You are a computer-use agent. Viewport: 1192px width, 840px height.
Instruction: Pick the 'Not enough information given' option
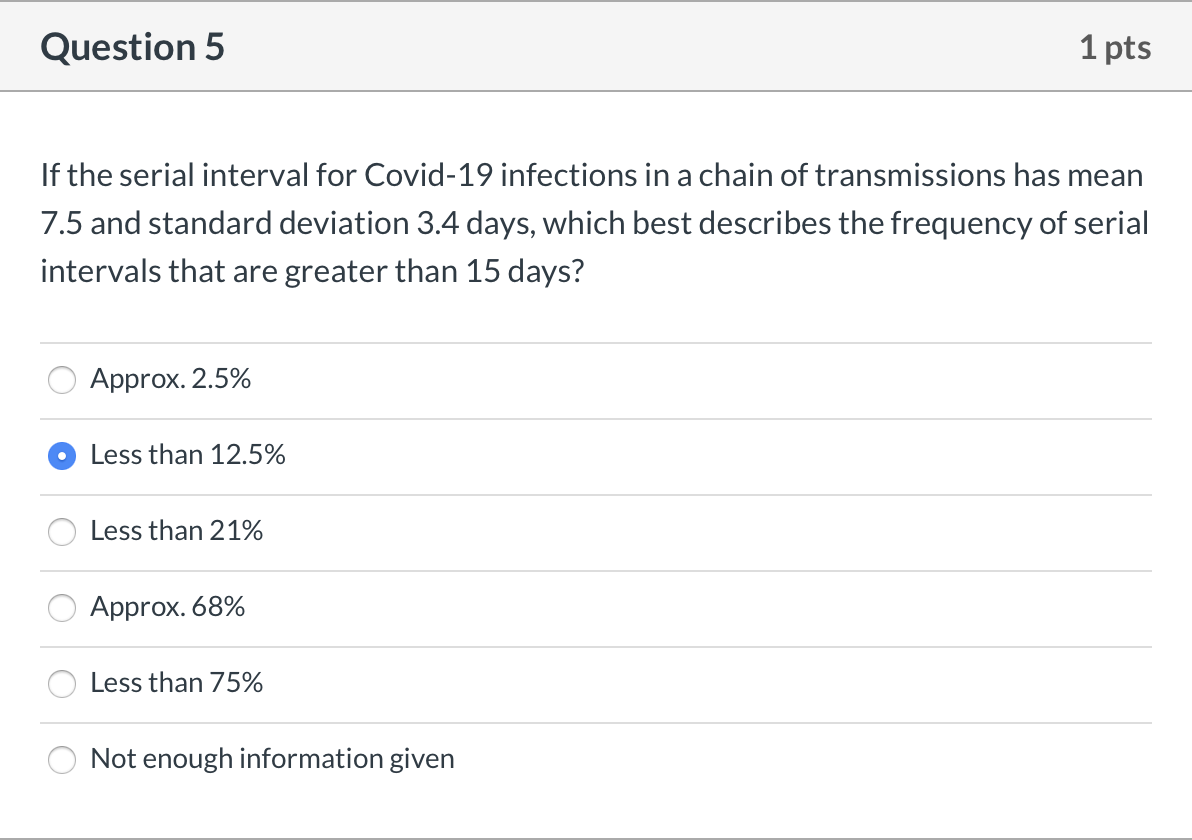point(62,760)
